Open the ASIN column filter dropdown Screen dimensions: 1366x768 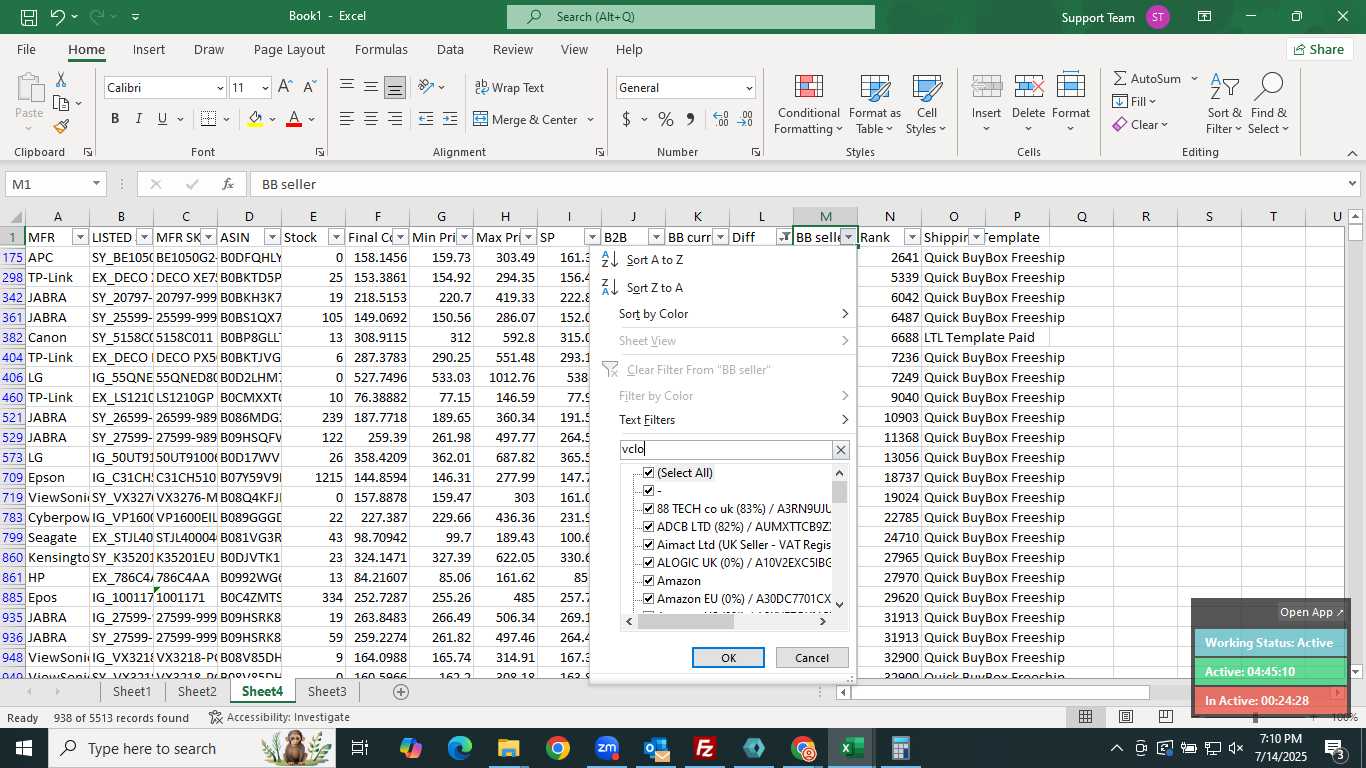pos(272,237)
